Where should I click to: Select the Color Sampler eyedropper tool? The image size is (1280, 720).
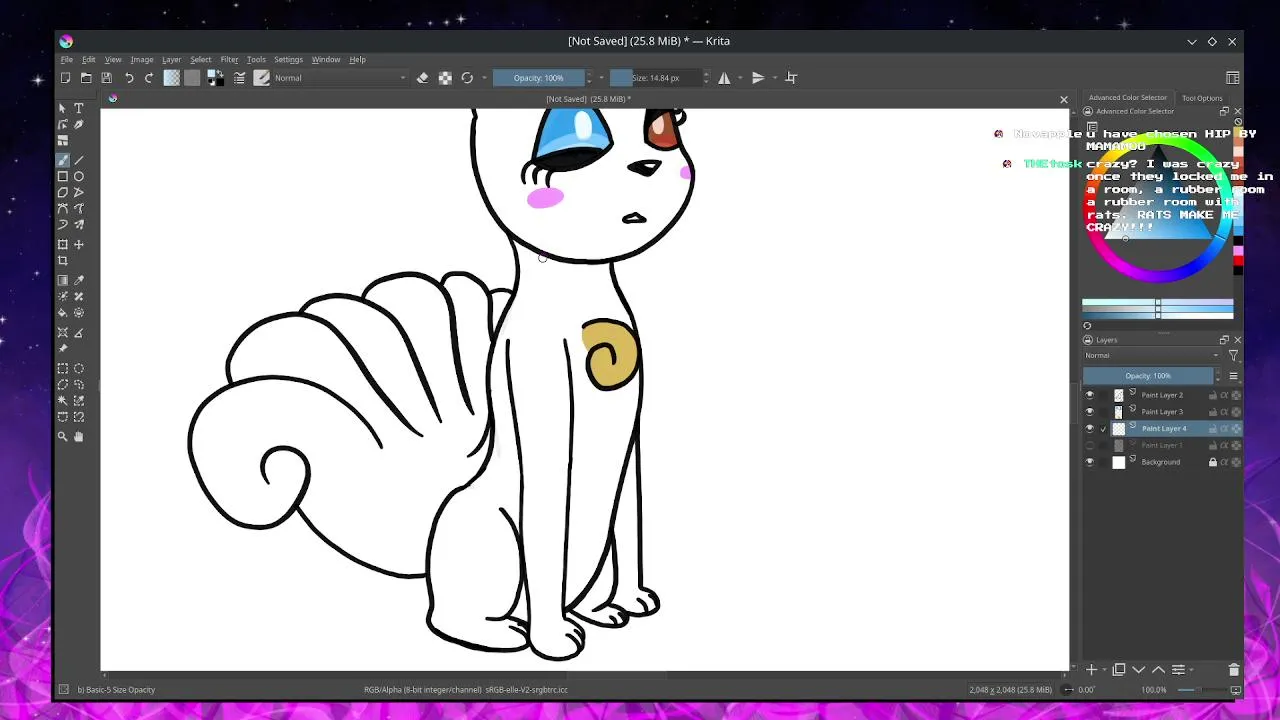(79, 281)
